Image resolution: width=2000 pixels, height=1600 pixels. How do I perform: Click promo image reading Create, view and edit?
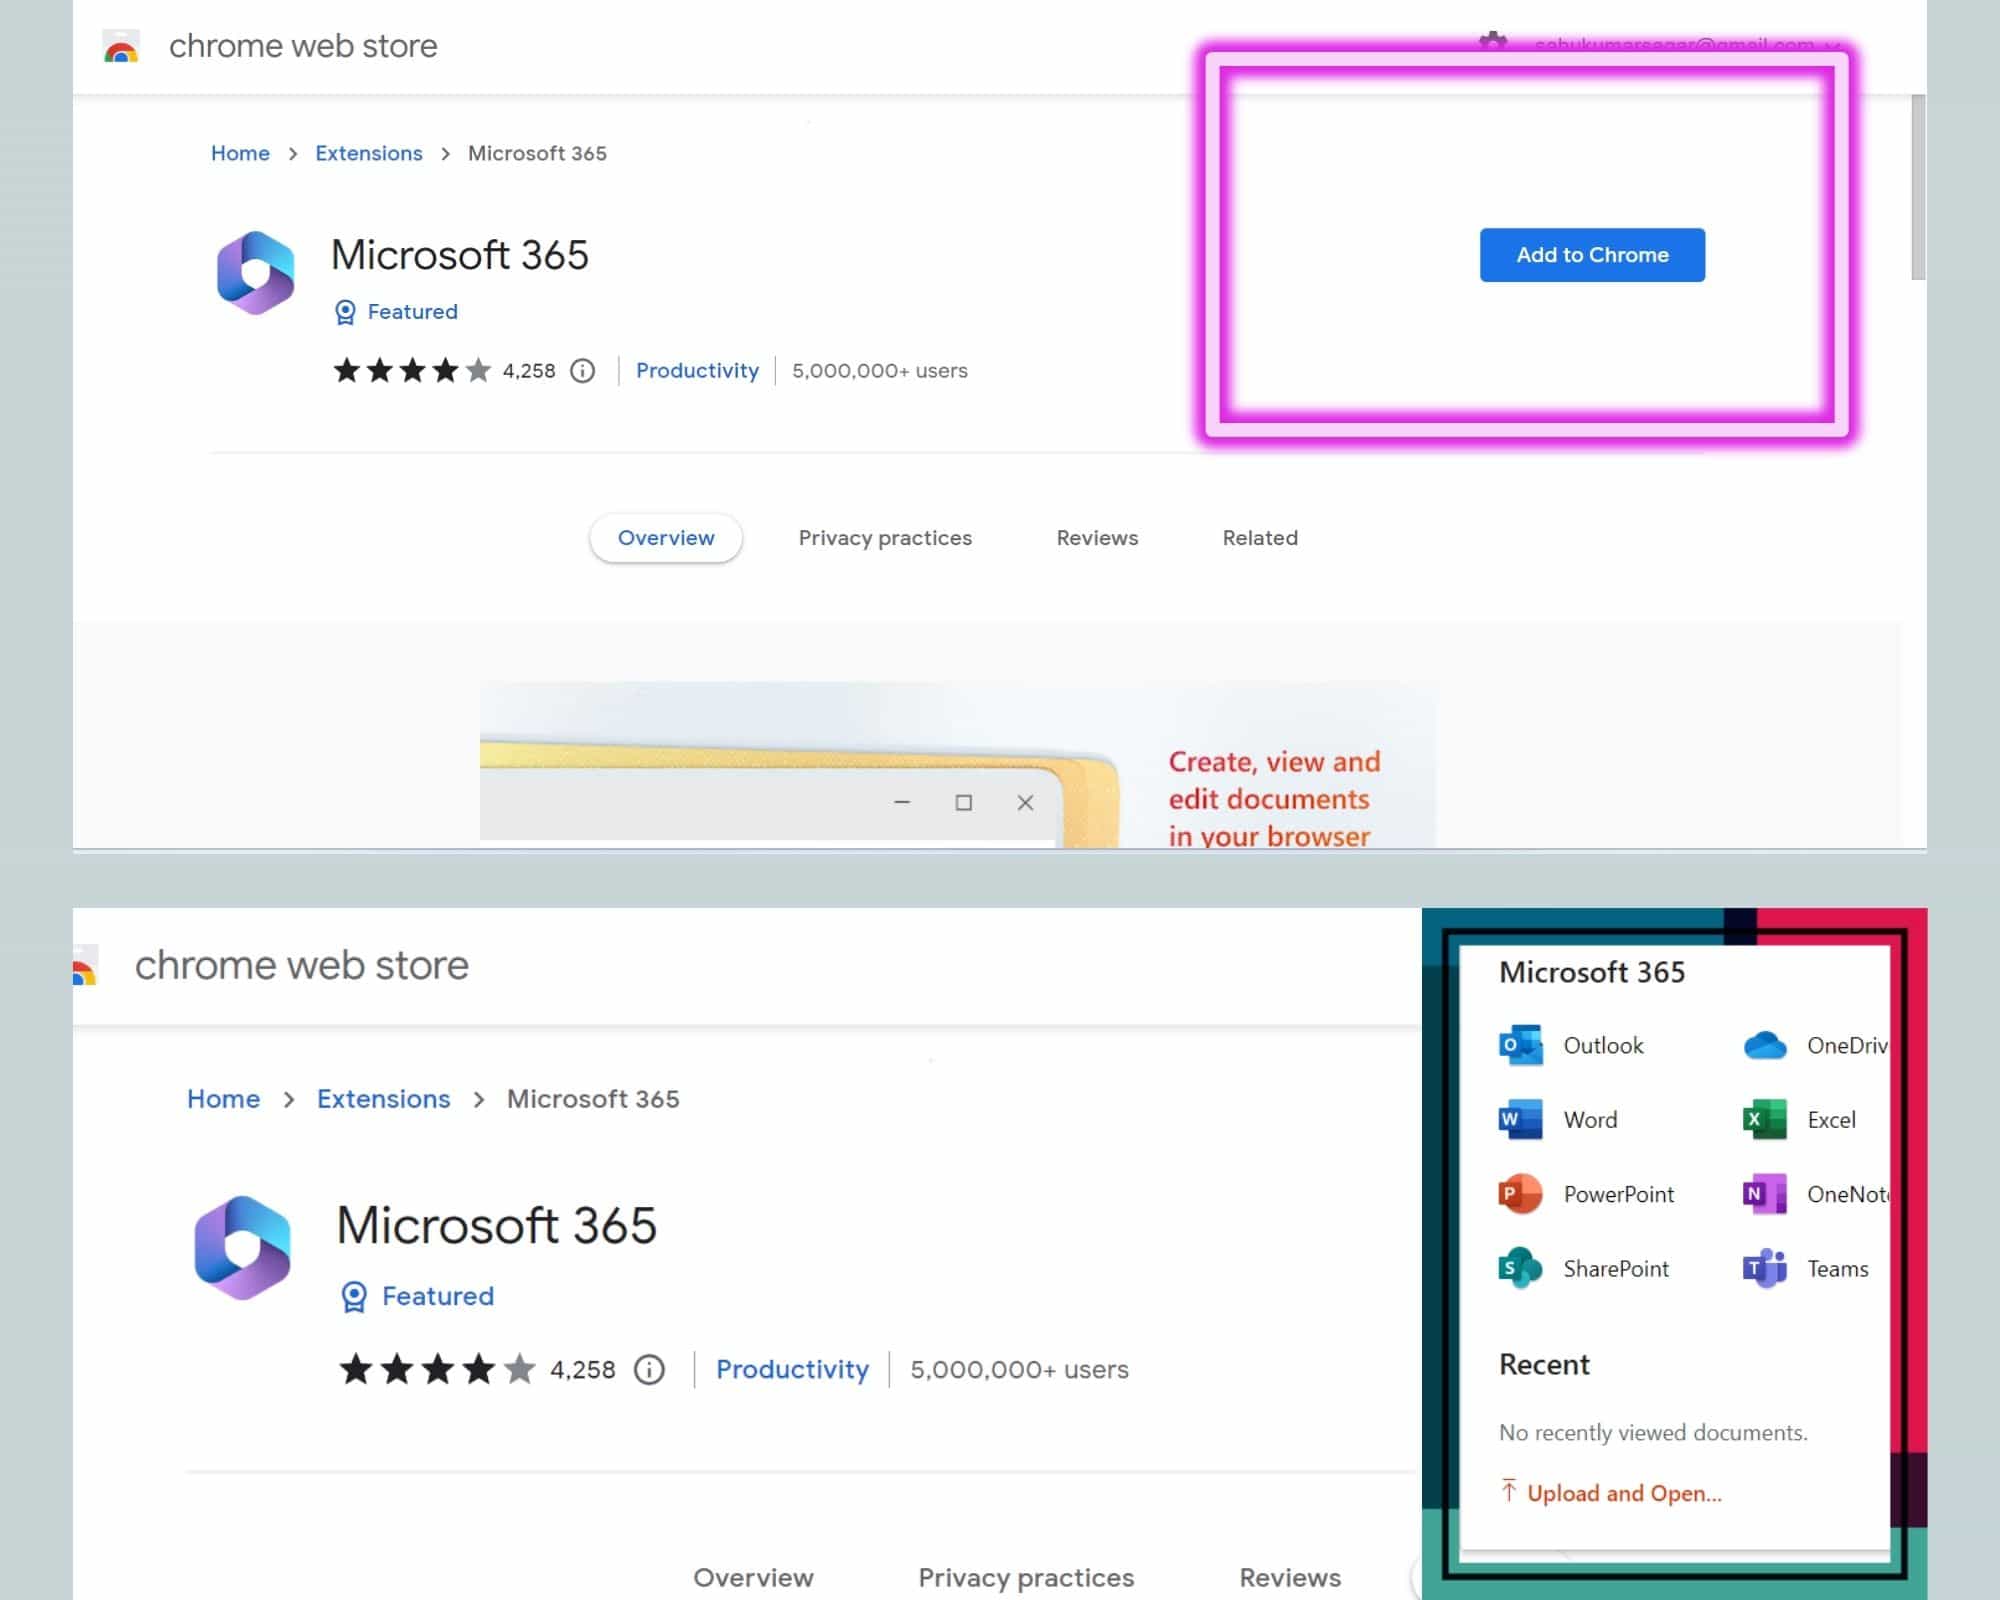click(x=958, y=765)
